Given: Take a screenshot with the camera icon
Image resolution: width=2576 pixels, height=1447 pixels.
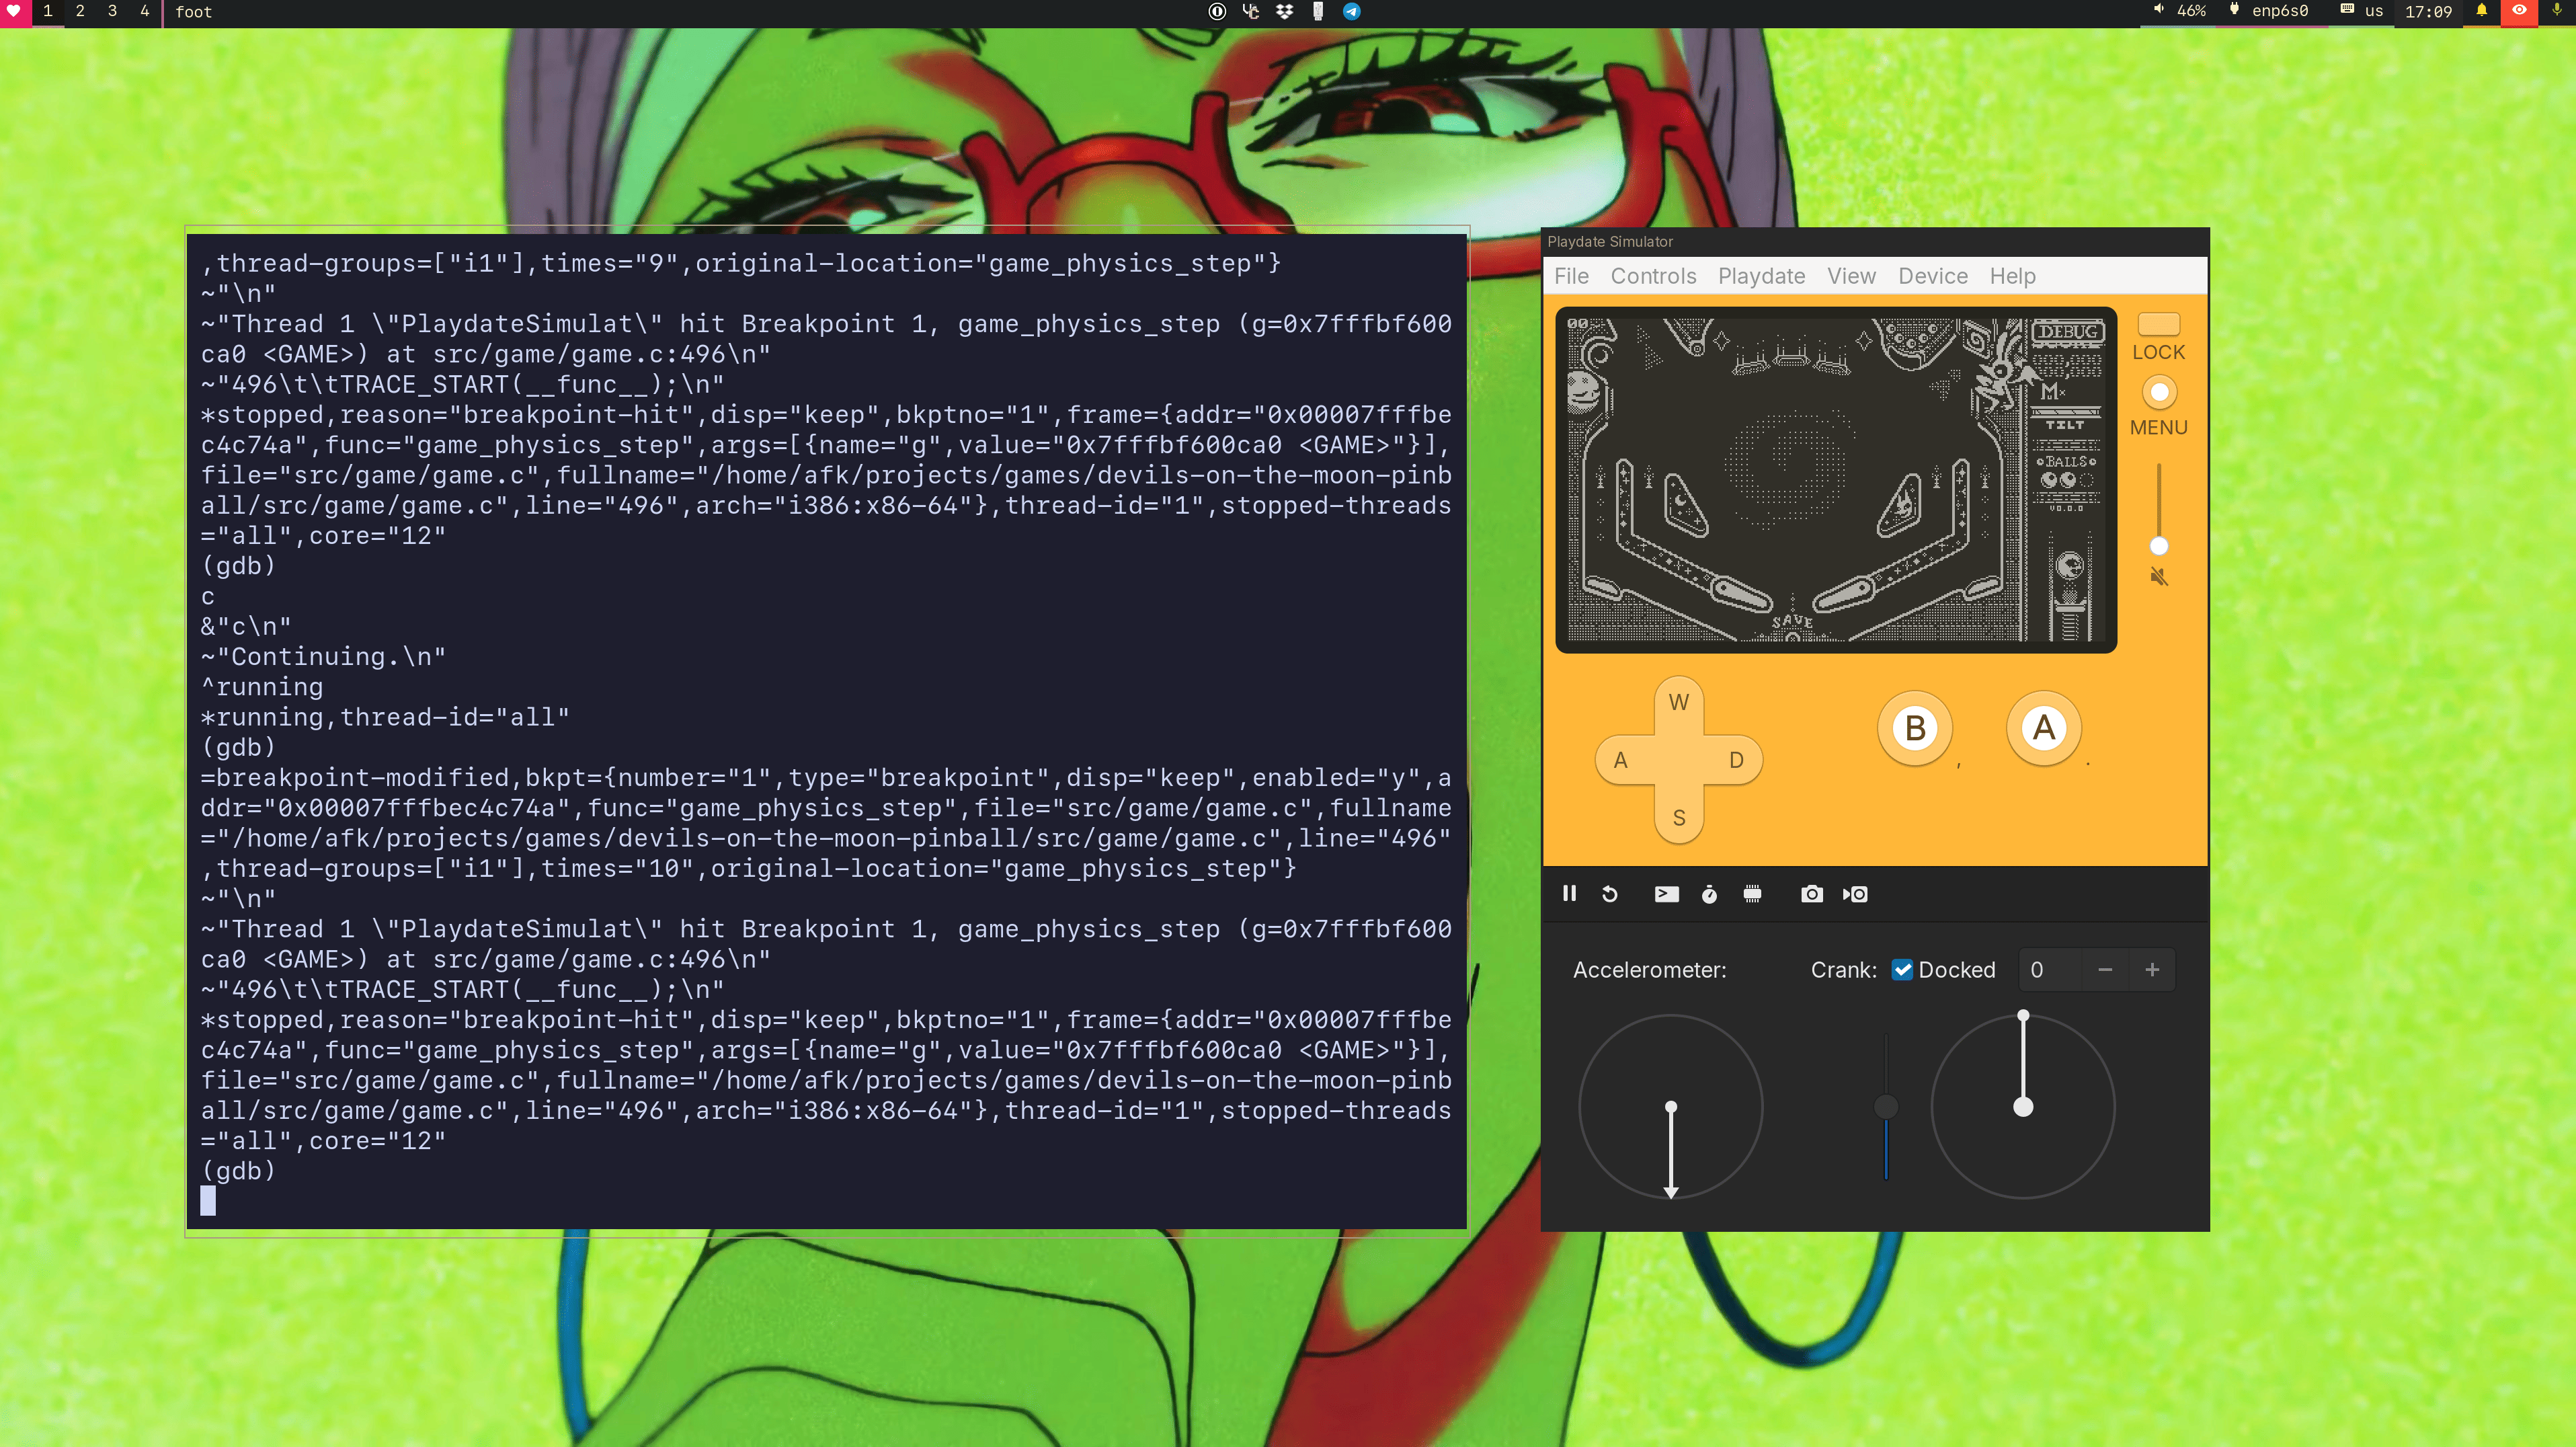Looking at the screenshot, I should [x=1811, y=893].
